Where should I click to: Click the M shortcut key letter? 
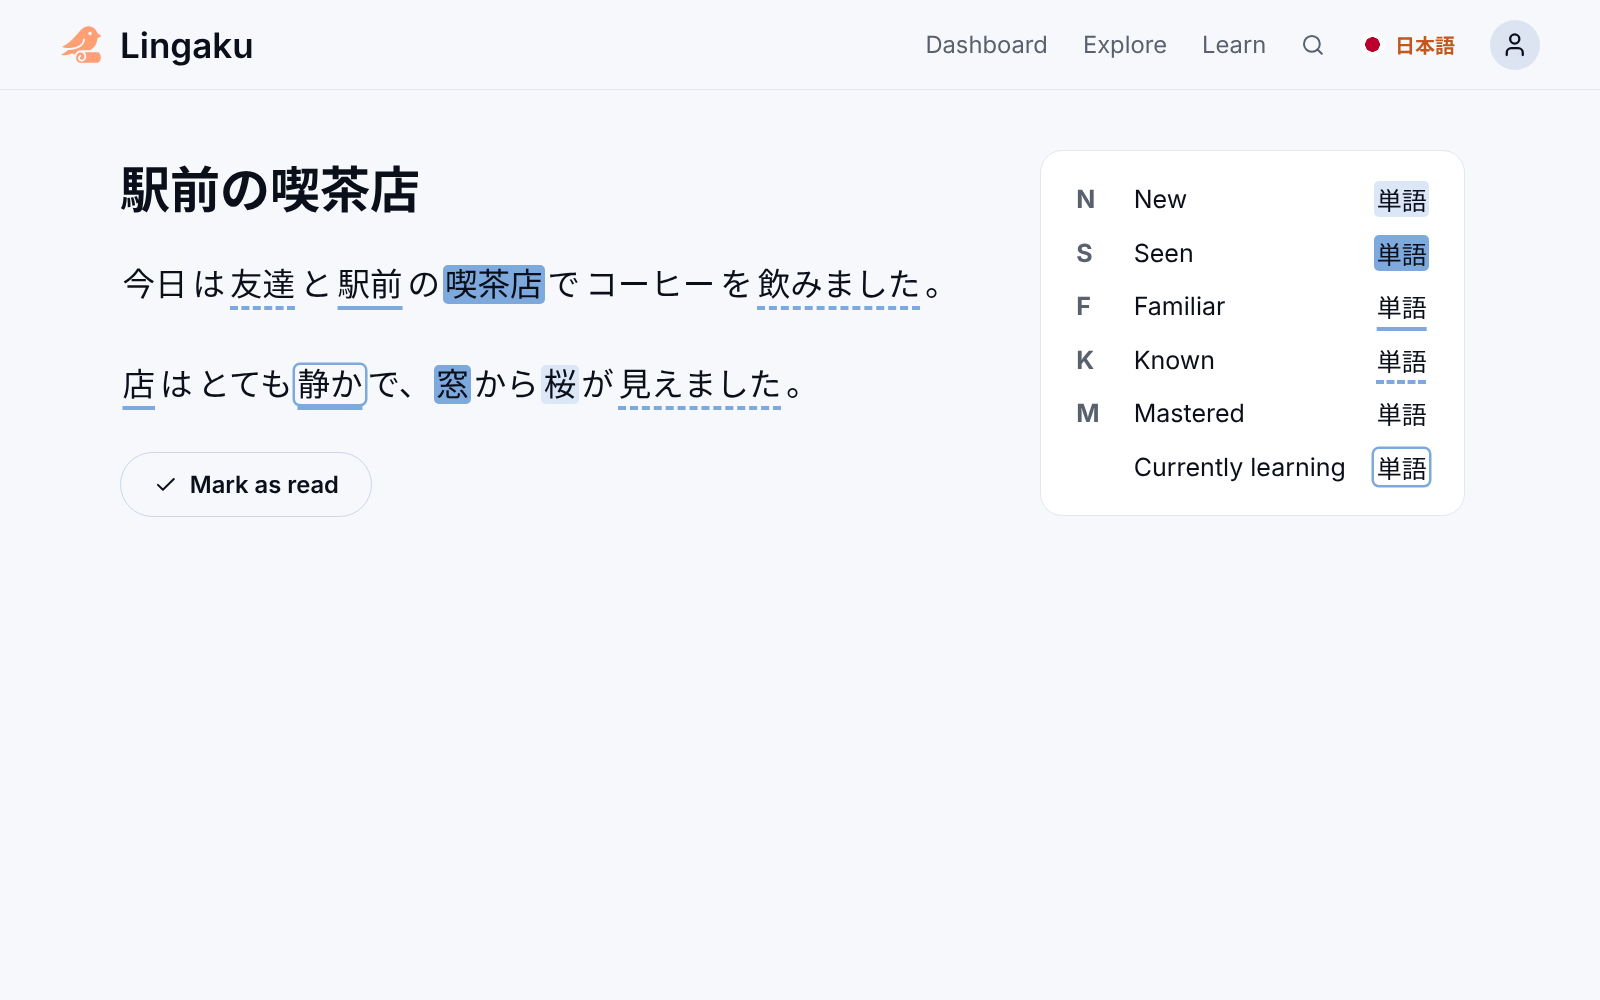tap(1087, 414)
